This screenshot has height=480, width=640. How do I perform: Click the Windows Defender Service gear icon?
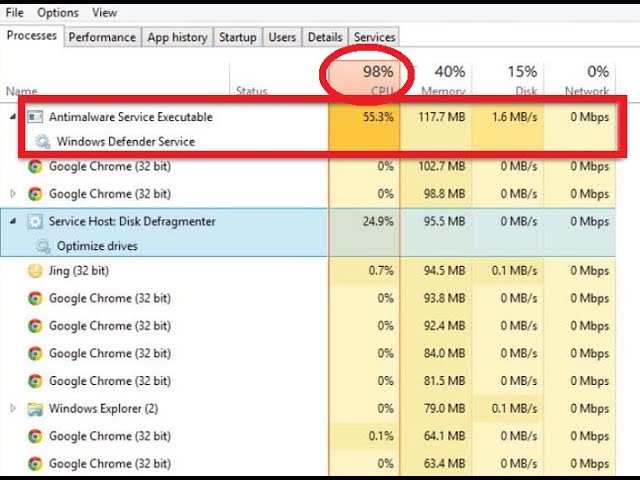click(x=42, y=142)
